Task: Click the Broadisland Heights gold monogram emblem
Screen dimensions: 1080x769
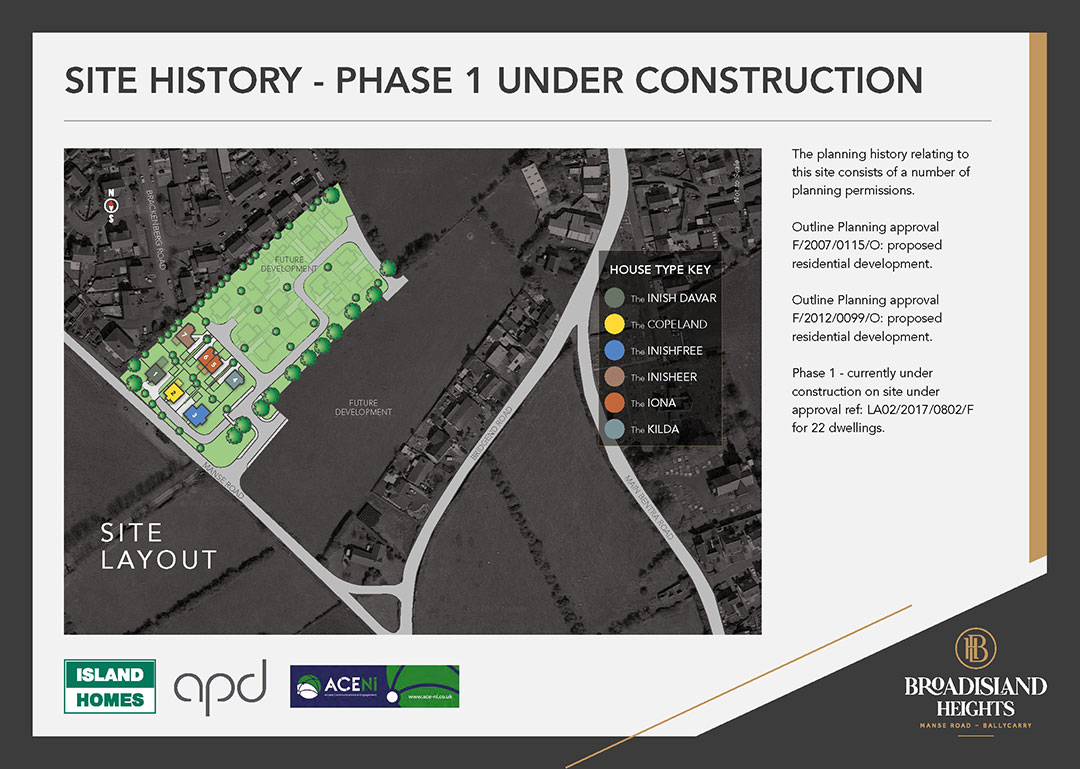Action: coord(974,650)
